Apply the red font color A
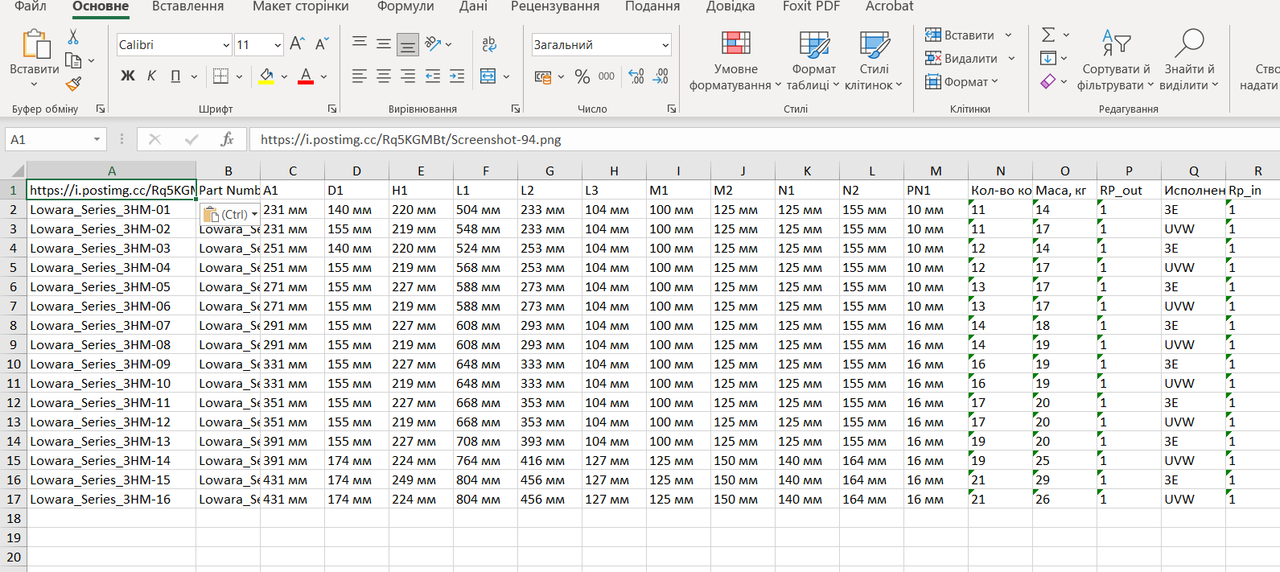This screenshot has height=572, width=1280. [306, 76]
